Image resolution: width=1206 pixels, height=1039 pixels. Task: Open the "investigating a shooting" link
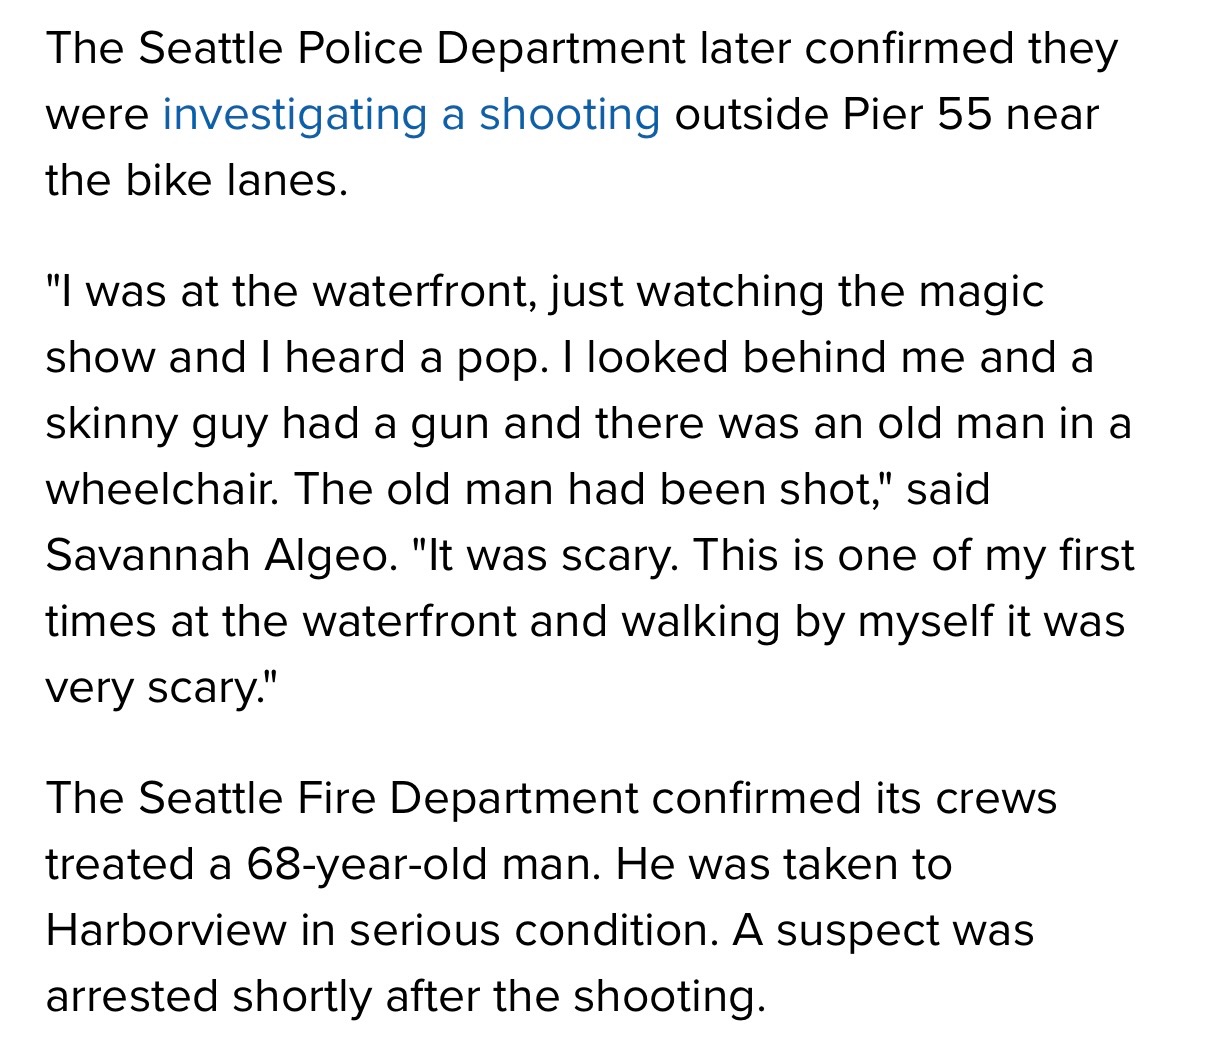[411, 115]
